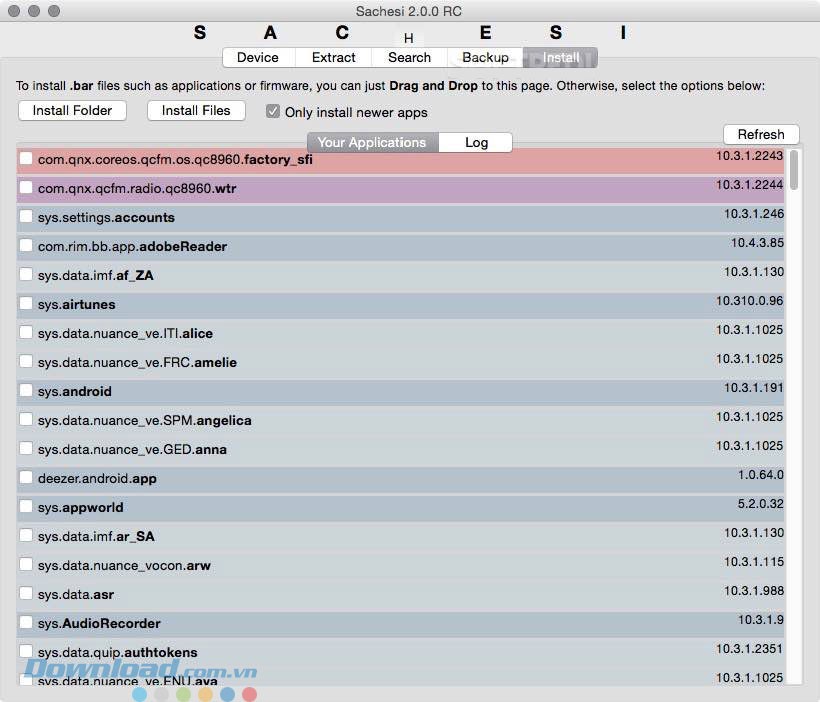Tick the qc8960.wtr radio package checkbox
The width and height of the screenshot is (820, 702).
[x=26, y=188]
